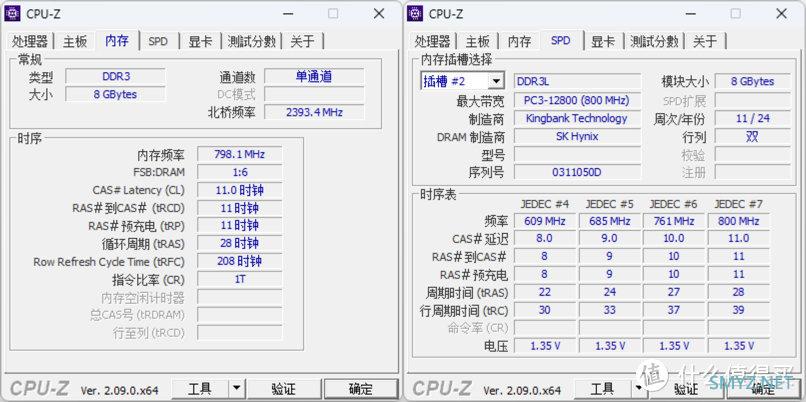The image size is (806, 402).
Task: Open 显卡 tab in right CPU-Z window
Action: (x=603, y=42)
